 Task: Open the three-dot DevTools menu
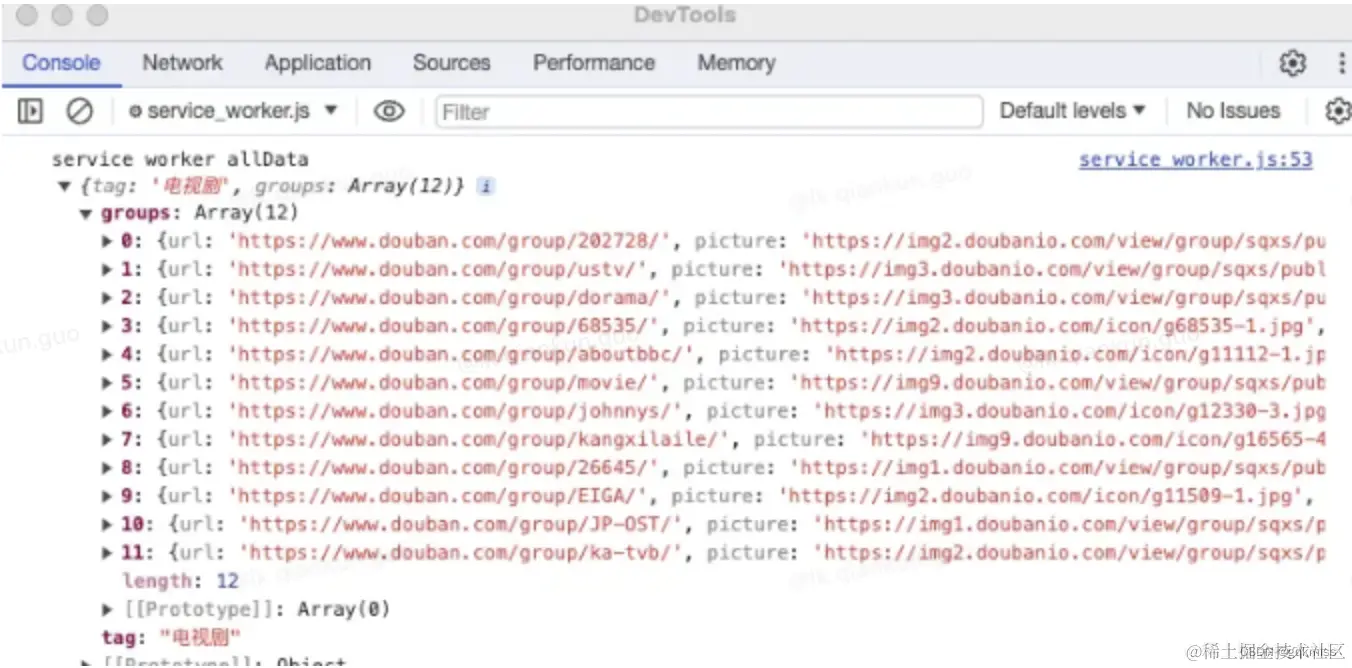click(x=1341, y=63)
